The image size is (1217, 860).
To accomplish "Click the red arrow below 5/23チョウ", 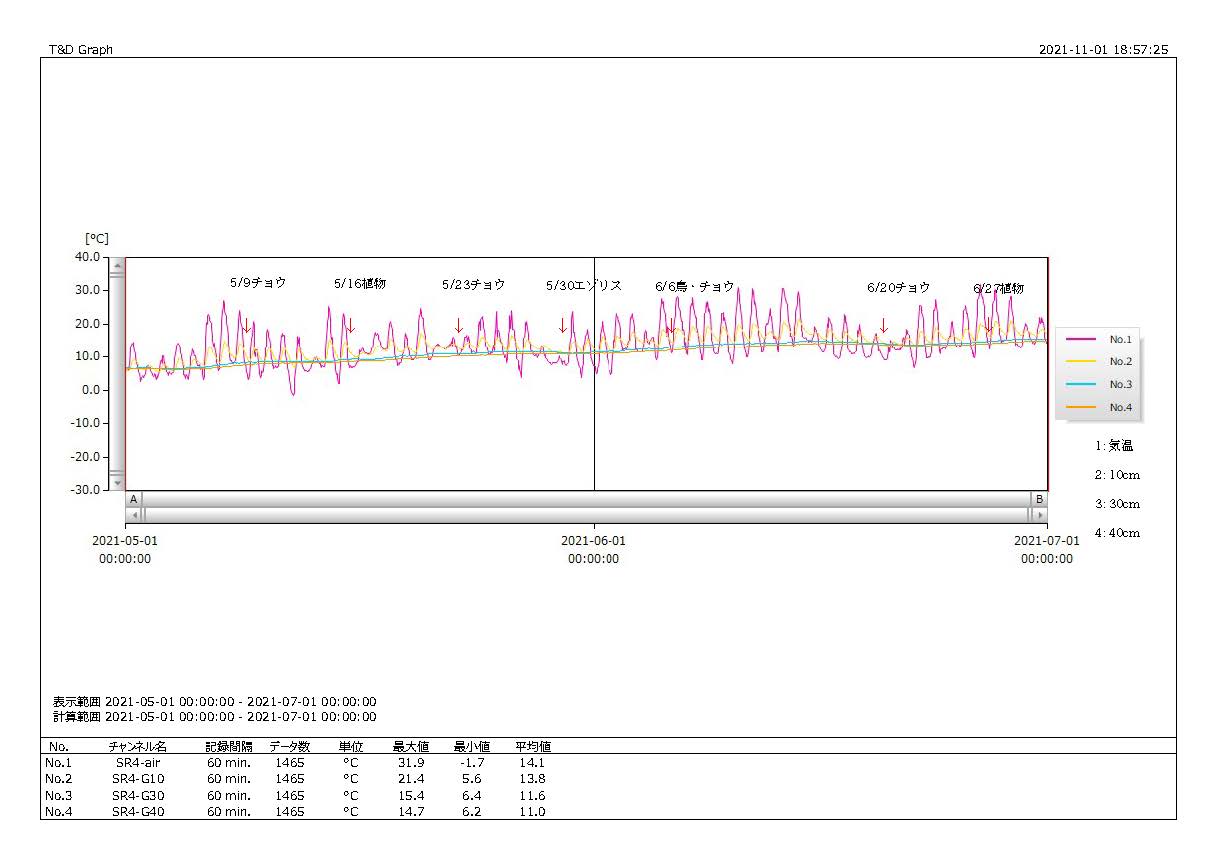I will click(459, 326).
